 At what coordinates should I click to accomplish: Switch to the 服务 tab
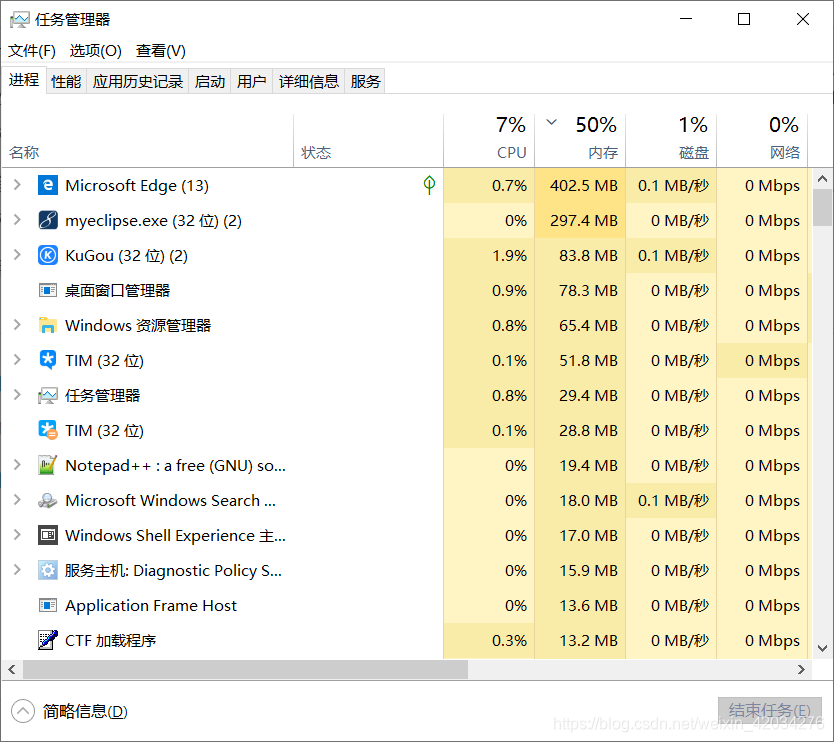pyautogui.click(x=365, y=81)
